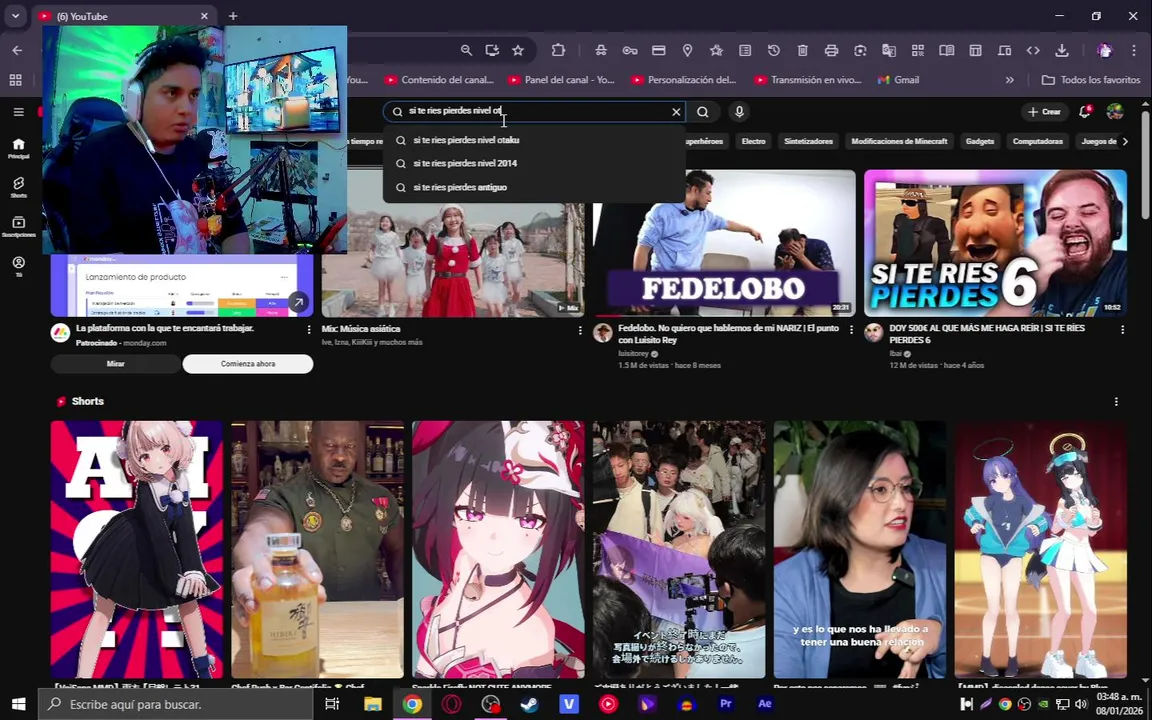Open options menu for Mix Música asiática

pos(580,330)
